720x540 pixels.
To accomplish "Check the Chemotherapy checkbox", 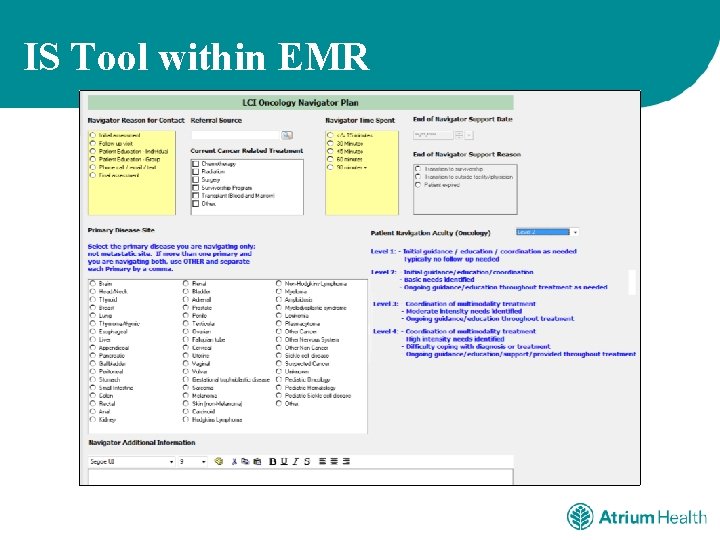I will 196,163.
